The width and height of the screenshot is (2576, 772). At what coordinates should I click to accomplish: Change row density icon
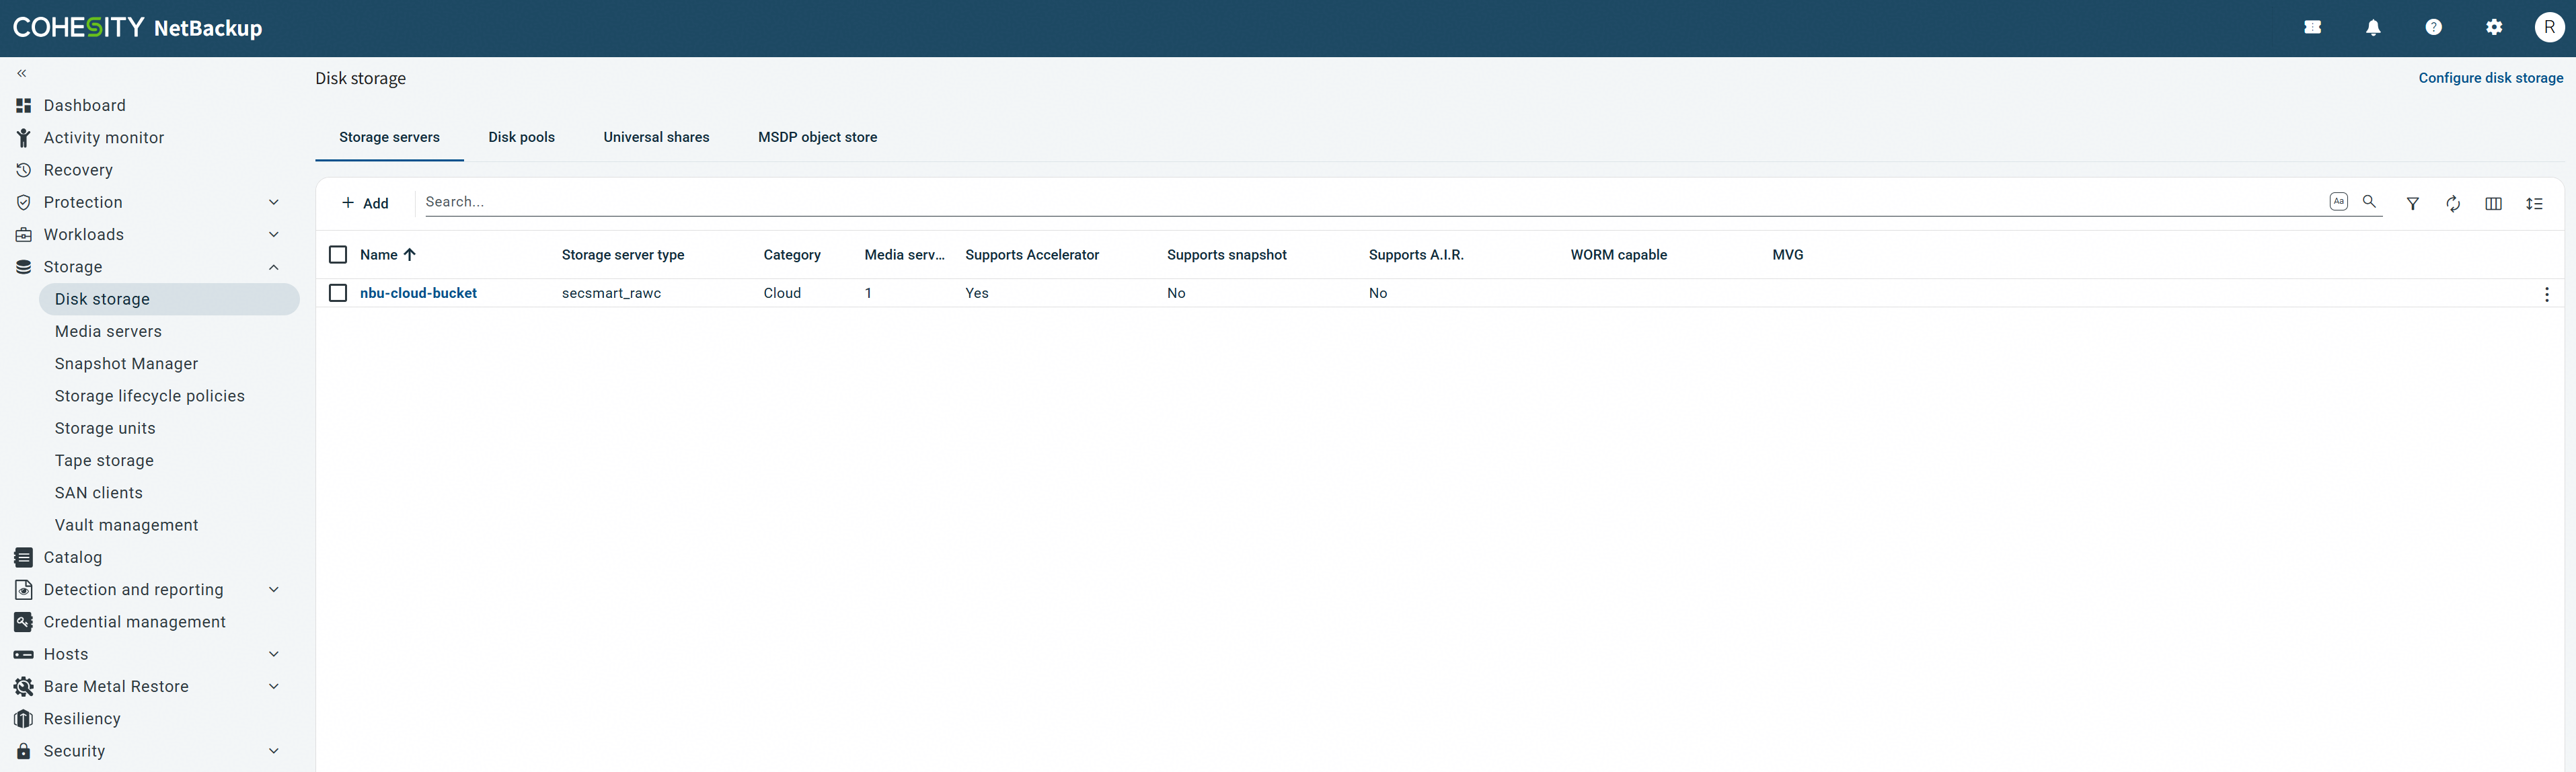pos(2533,204)
